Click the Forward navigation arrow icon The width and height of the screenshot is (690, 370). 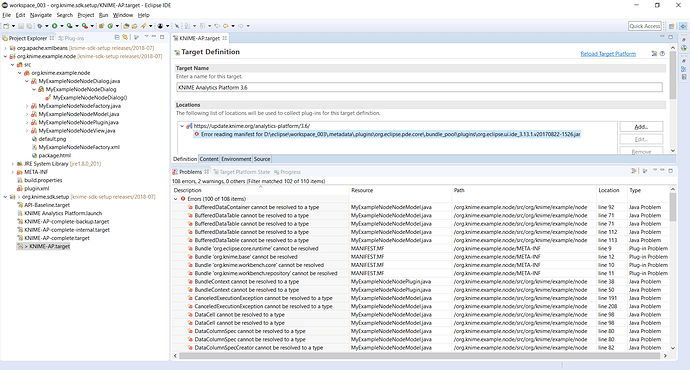pyautogui.click(x=241, y=26)
